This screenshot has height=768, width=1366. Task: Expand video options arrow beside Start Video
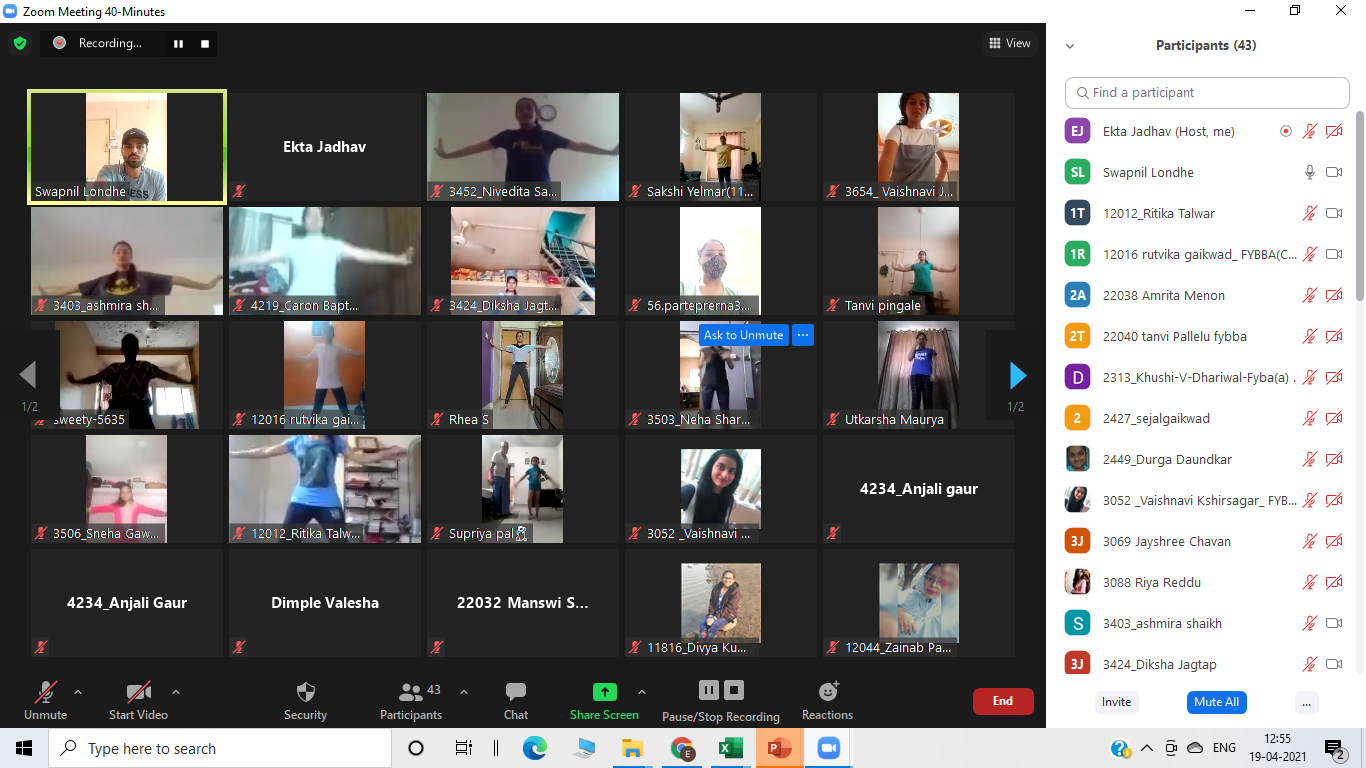[x=176, y=691]
